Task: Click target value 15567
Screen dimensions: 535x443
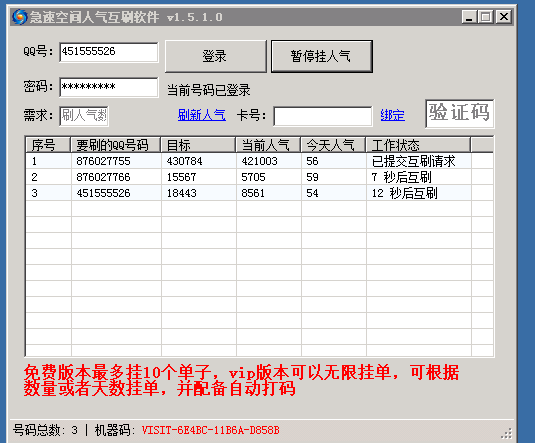Action: pyautogui.click(x=182, y=177)
